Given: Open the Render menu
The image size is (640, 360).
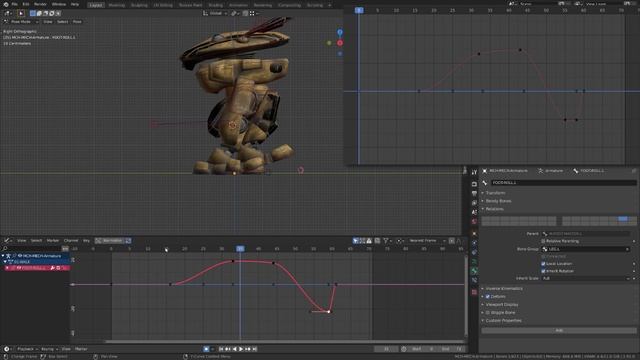Looking at the screenshot, I should tap(40, 4).
